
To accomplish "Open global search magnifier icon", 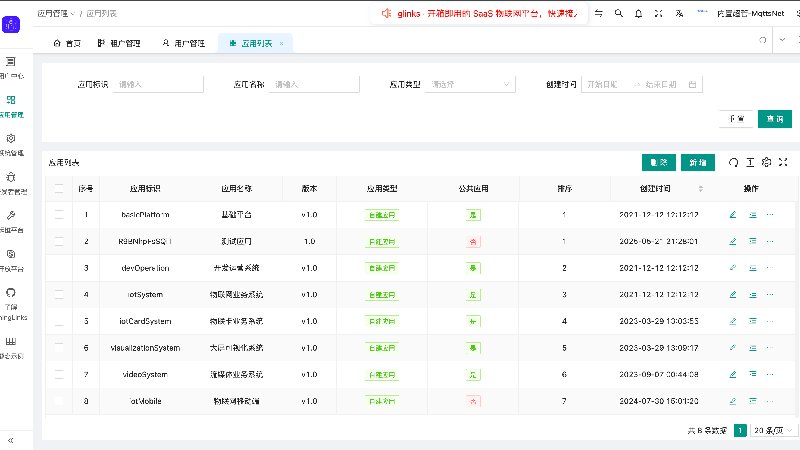I will tap(619, 13).
